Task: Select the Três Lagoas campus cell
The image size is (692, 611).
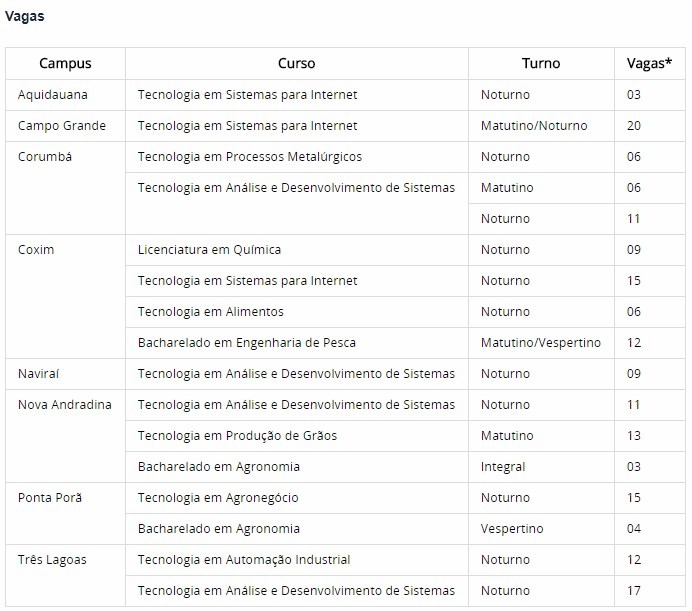Action: [52, 560]
